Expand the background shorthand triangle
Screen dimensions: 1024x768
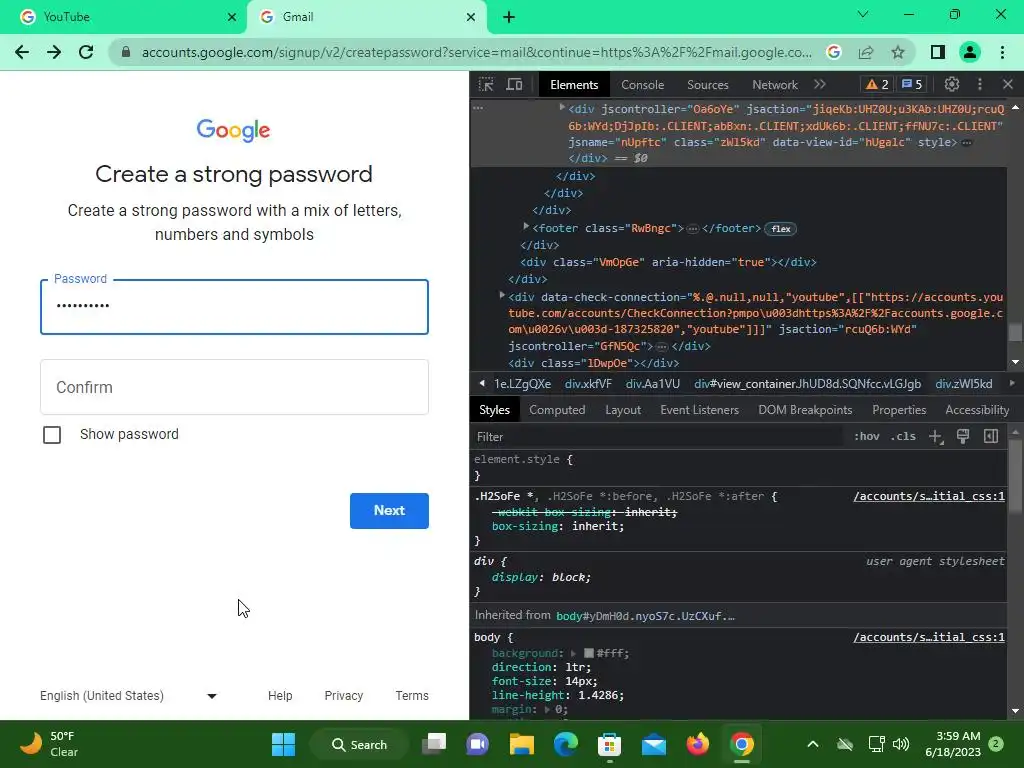point(573,653)
